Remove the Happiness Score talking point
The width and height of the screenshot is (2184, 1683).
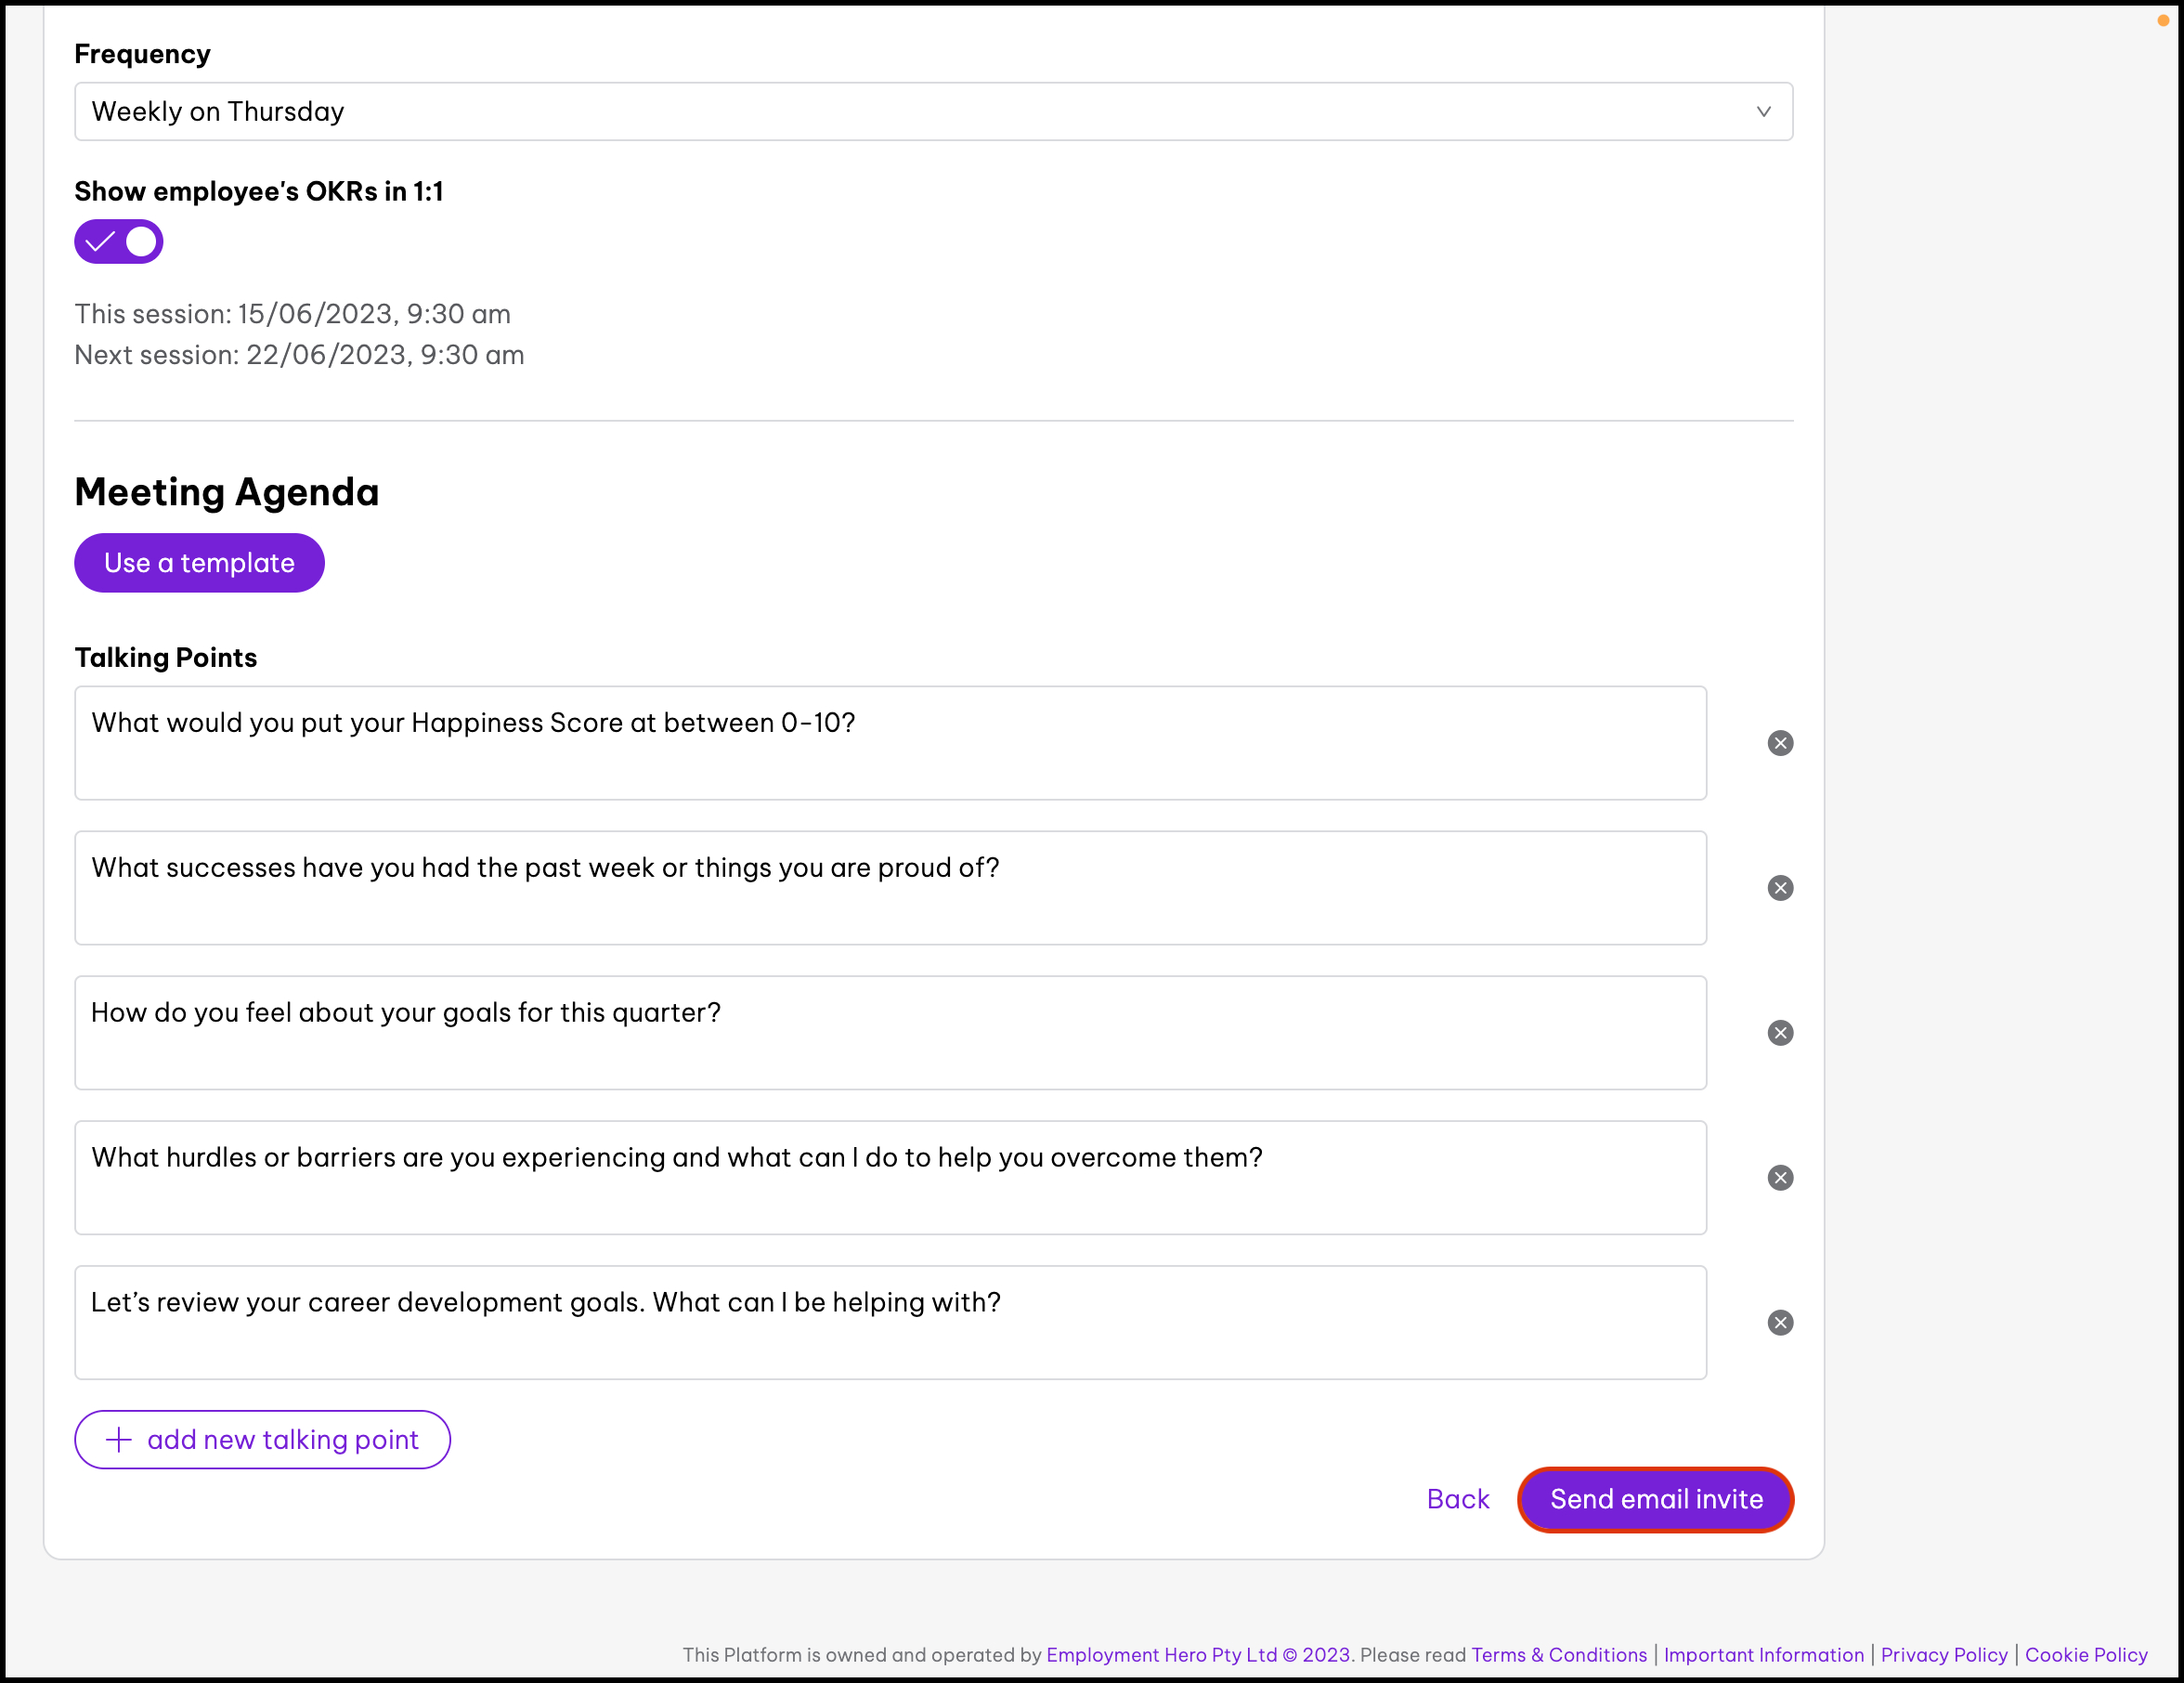[x=1780, y=743]
